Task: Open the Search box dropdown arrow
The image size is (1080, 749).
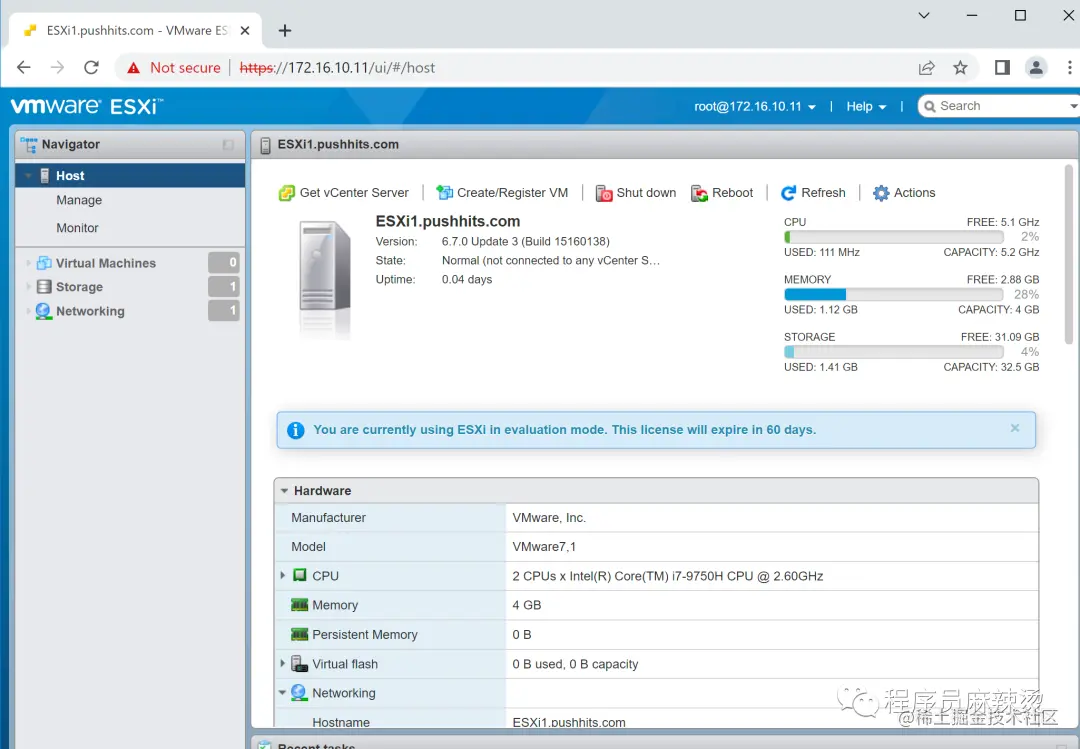Action: point(1073,106)
